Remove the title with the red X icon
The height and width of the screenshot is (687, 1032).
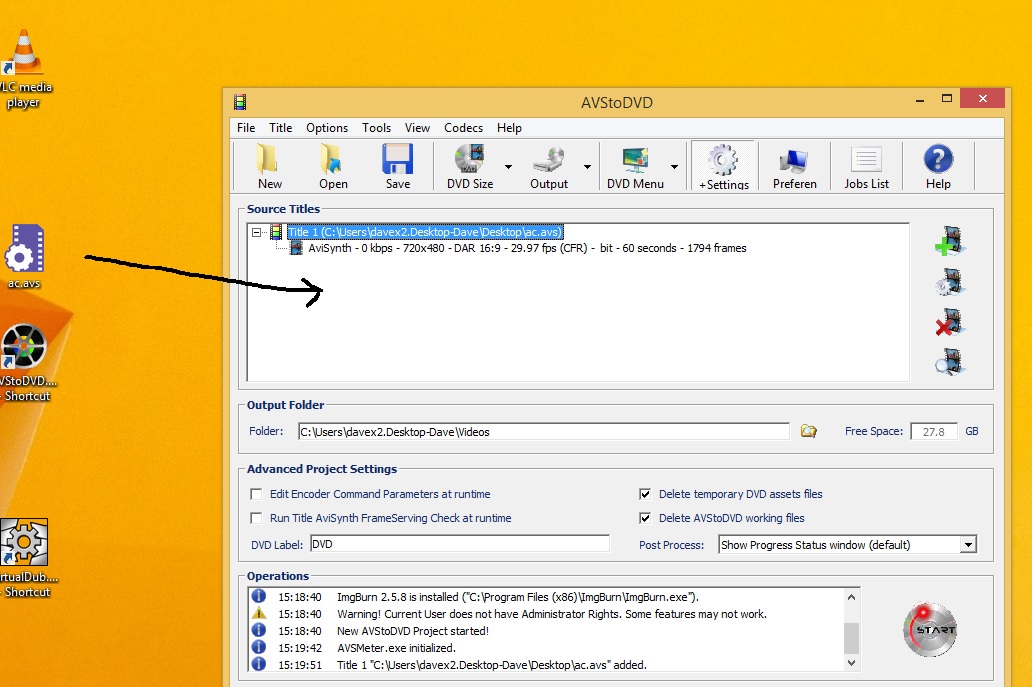(x=950, y=322)
